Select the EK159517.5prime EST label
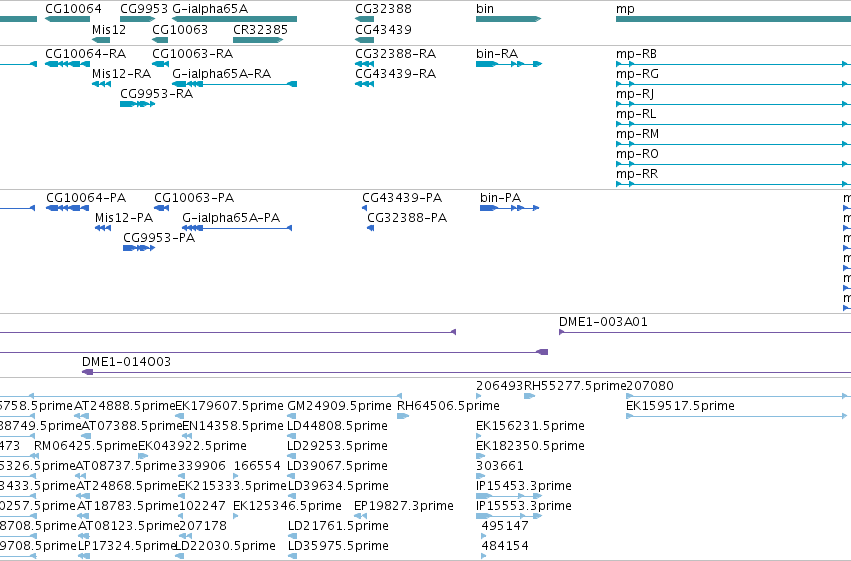This screenshot has height=561, width=851. pos(680,406)
